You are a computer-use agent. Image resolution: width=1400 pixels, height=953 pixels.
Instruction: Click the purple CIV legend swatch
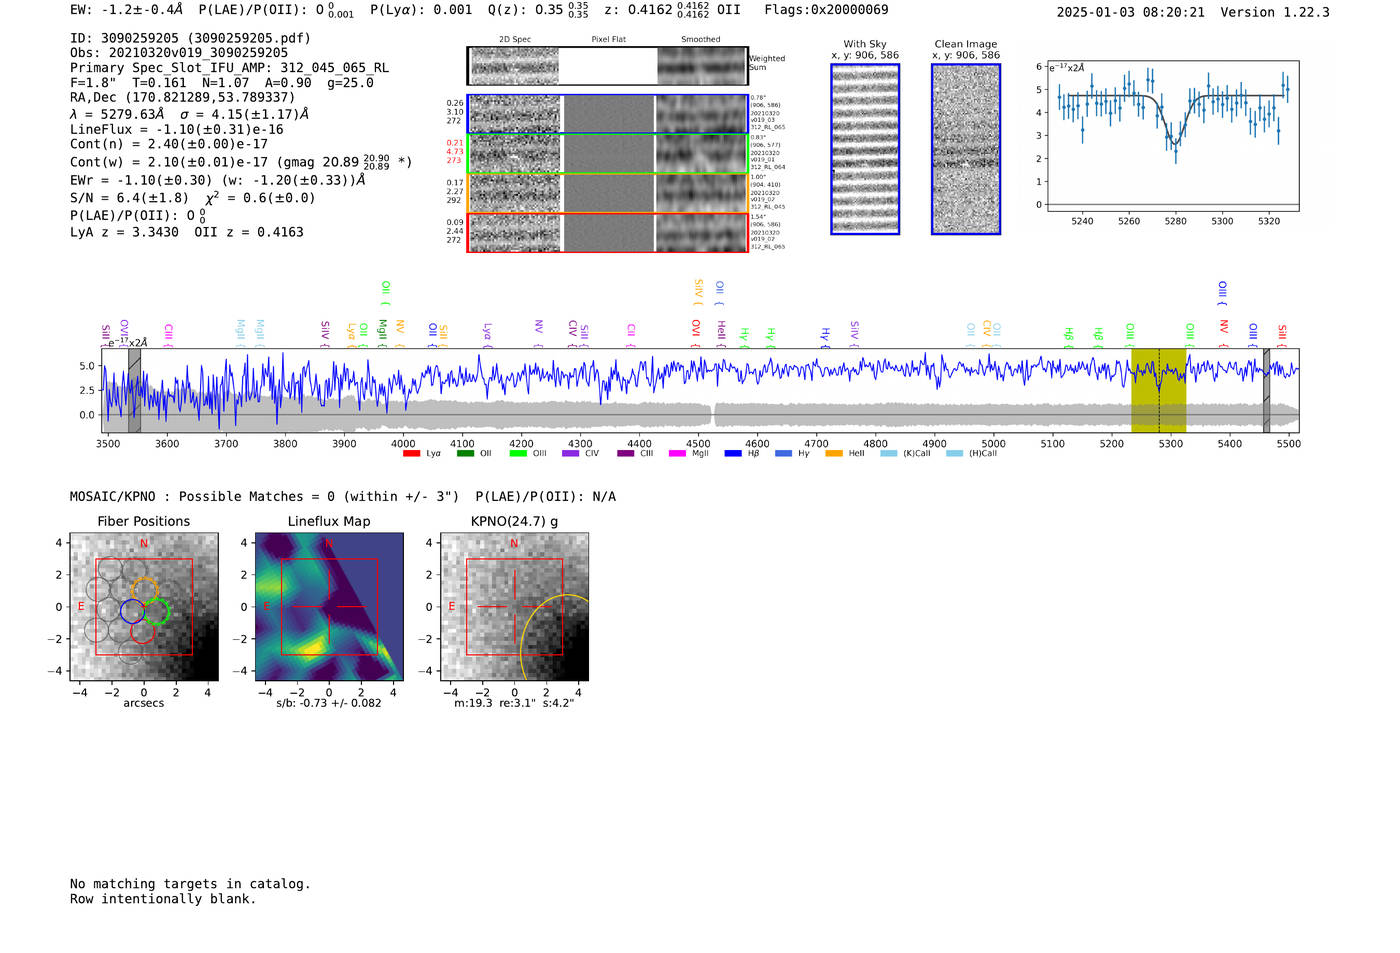pos(571,454)
